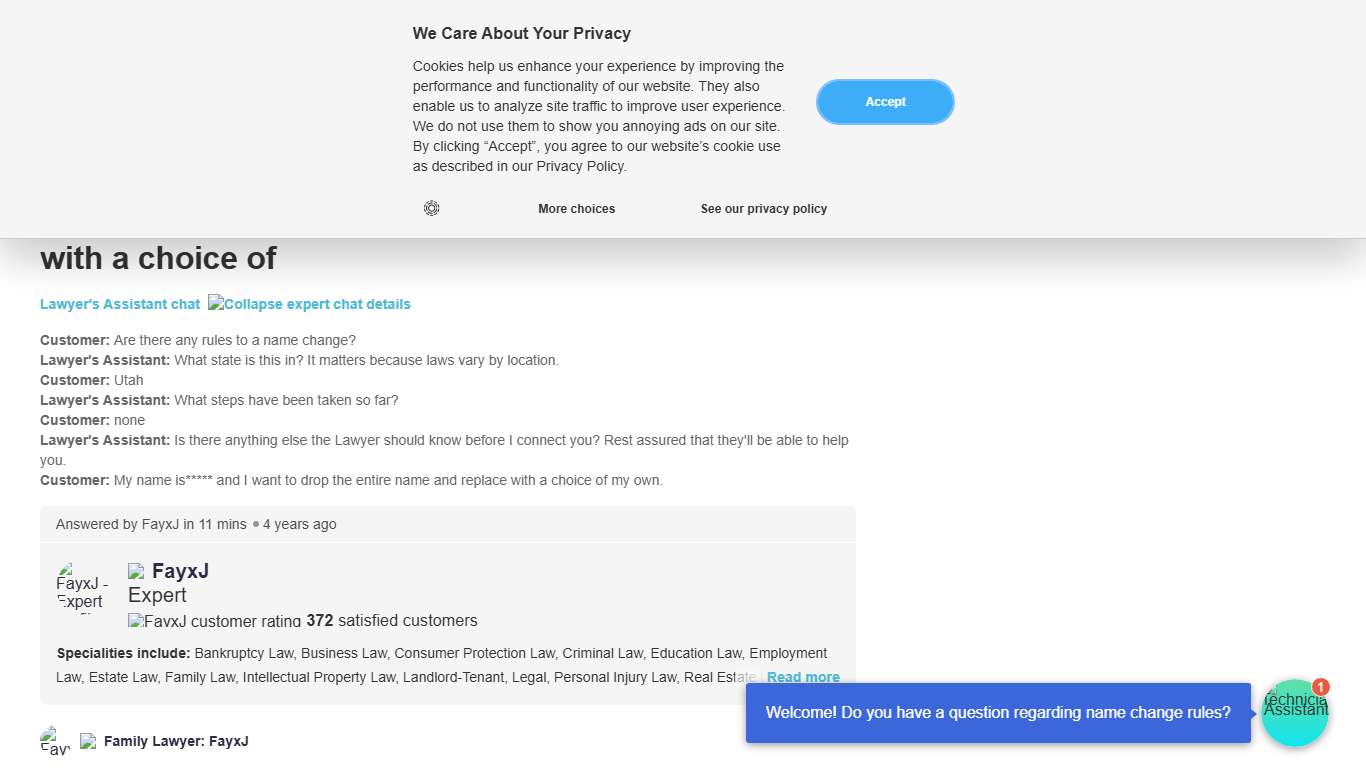Click the Answered by FayxJ header line

pyautogui.click(x=196, y=524)
